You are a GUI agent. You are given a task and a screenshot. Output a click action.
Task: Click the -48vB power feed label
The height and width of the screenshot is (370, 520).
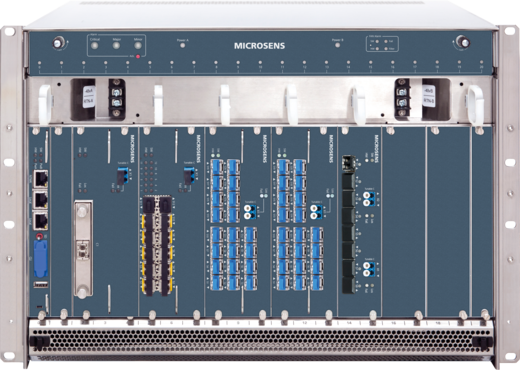tap(427, 96)
